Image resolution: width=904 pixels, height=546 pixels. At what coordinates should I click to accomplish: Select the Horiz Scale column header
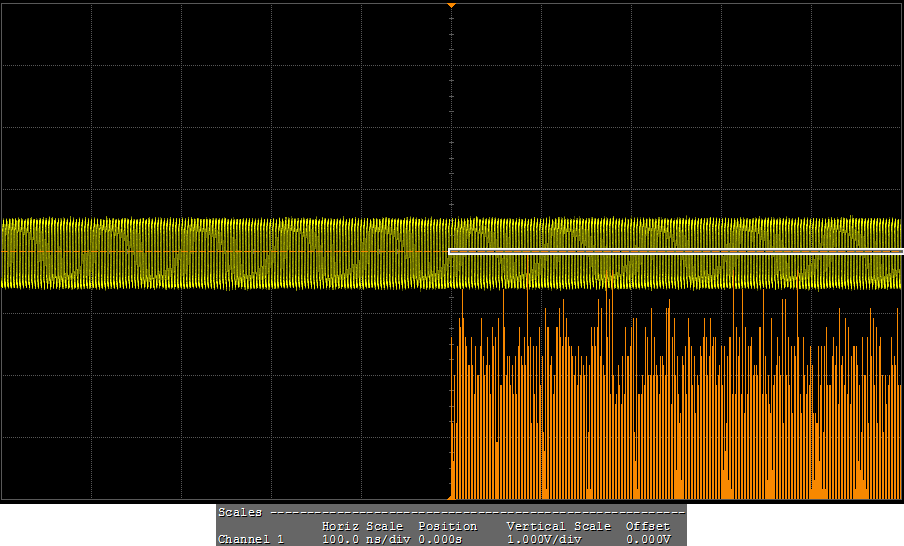362,526
